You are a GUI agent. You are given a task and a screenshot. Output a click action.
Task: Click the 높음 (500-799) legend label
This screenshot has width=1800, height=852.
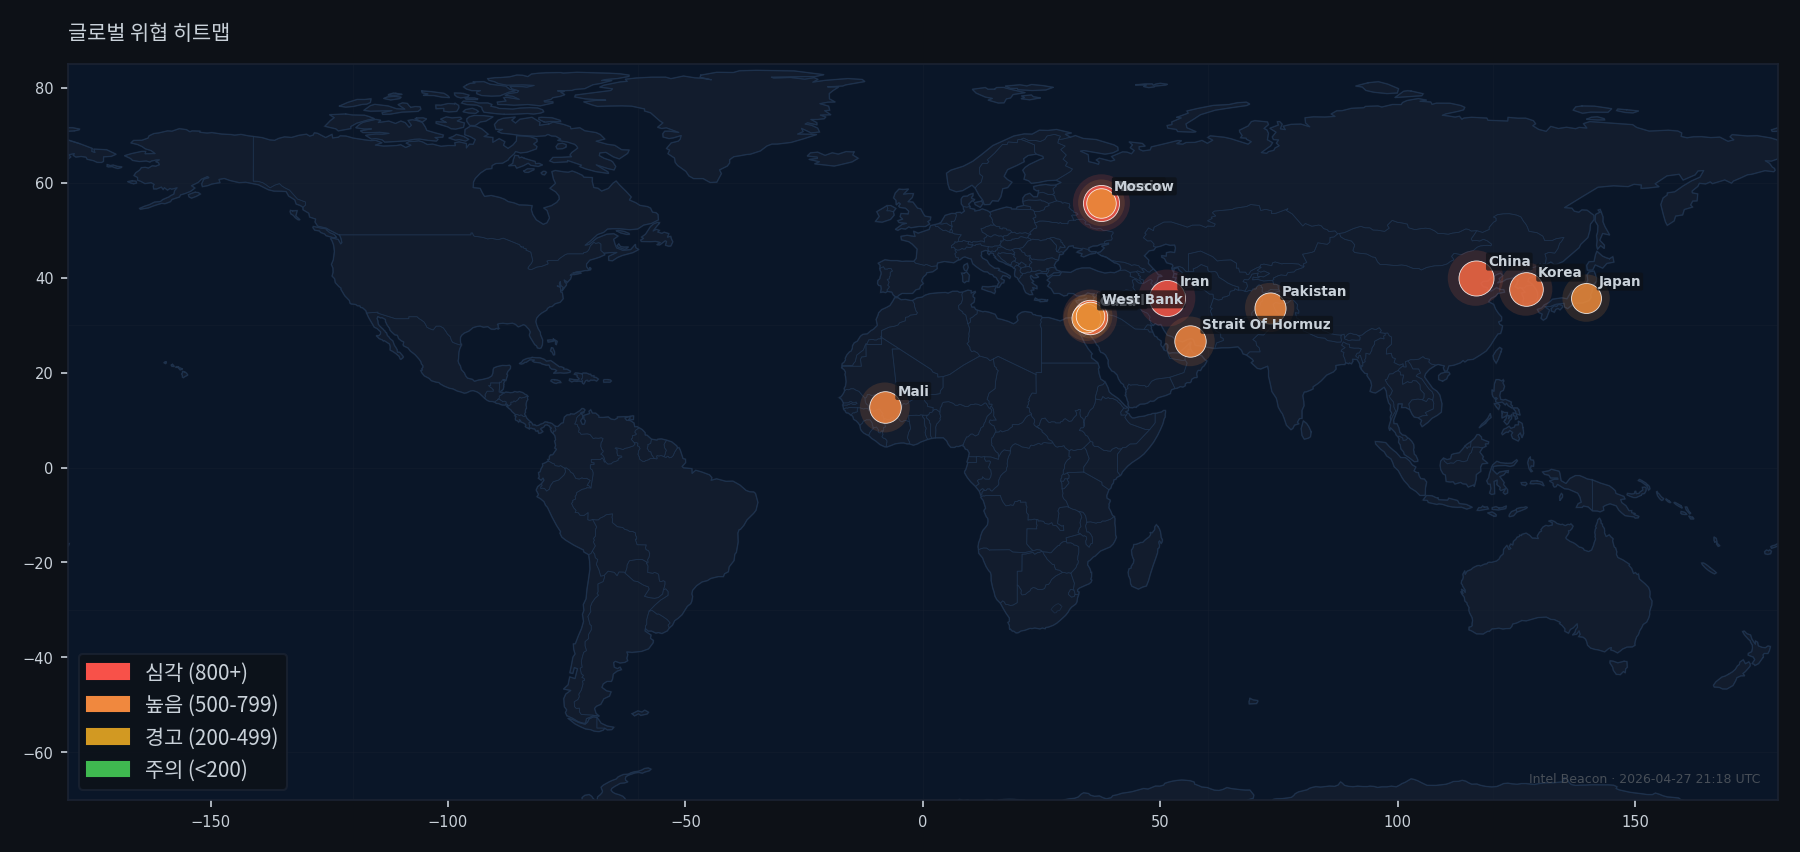click(x=211, y=704)
